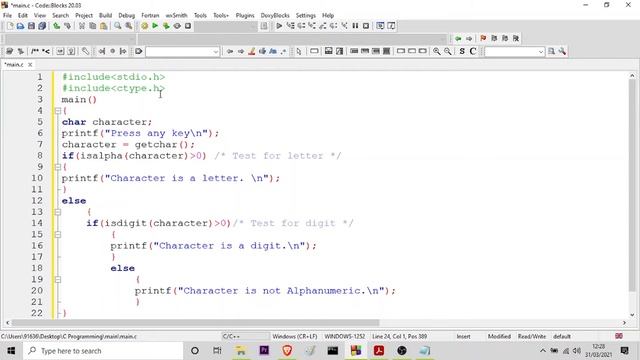
Task: Build the project with the yellow gear icon
Action: (144, 26)
